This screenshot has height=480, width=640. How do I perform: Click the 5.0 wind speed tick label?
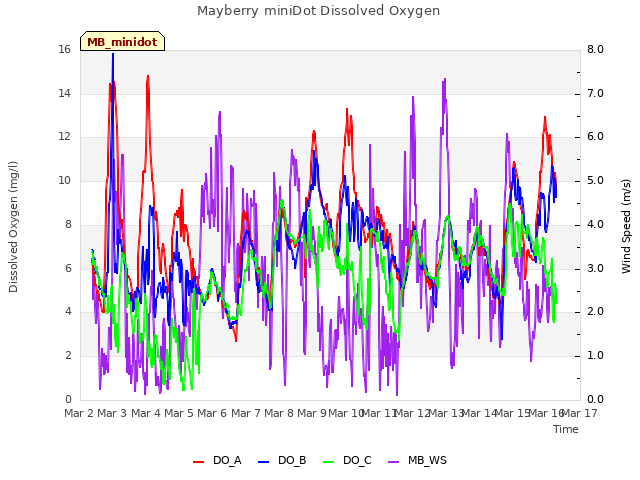point(595,180)
